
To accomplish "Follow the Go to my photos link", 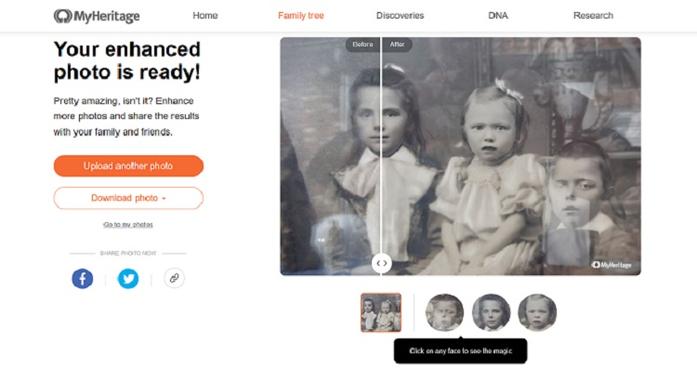I will point(128,225).
